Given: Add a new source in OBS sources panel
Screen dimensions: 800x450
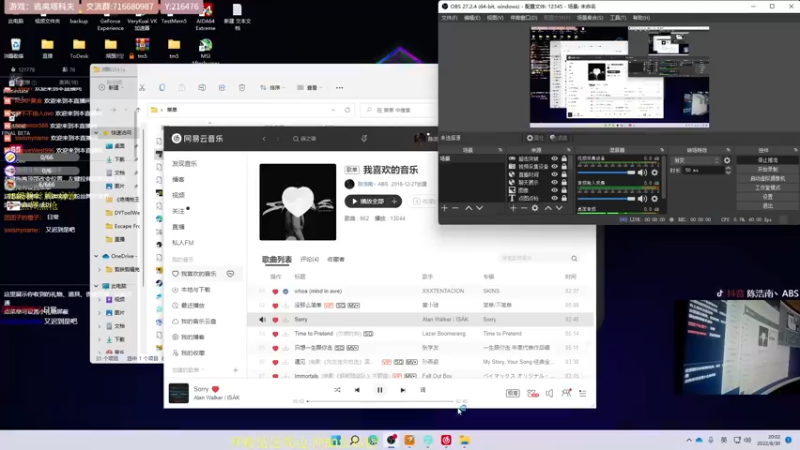Looking at the screenshot, I should pyautogui.click(x=513, y=208).
